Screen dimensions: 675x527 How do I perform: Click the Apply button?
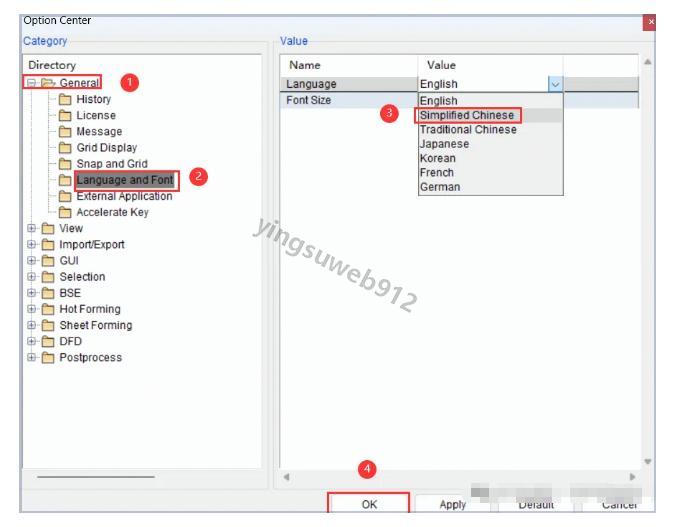click(x=453, y=504)
